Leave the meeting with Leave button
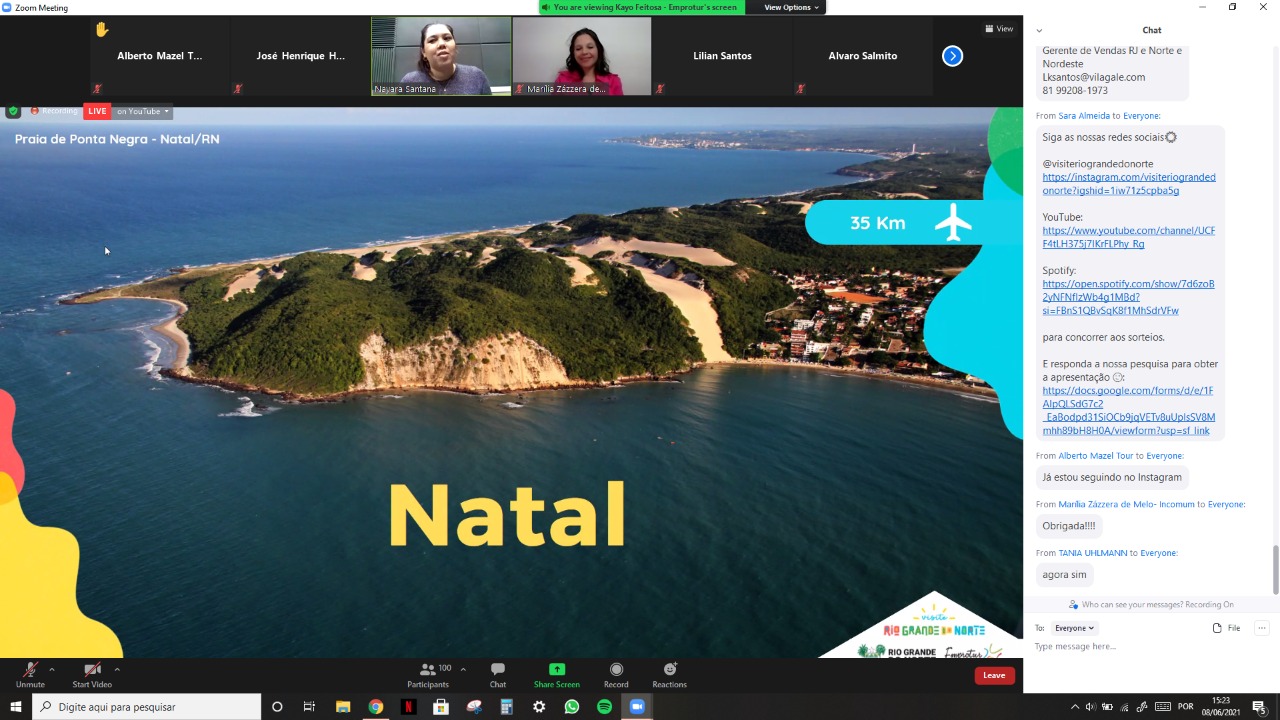1280x720 pixels. 994,675
